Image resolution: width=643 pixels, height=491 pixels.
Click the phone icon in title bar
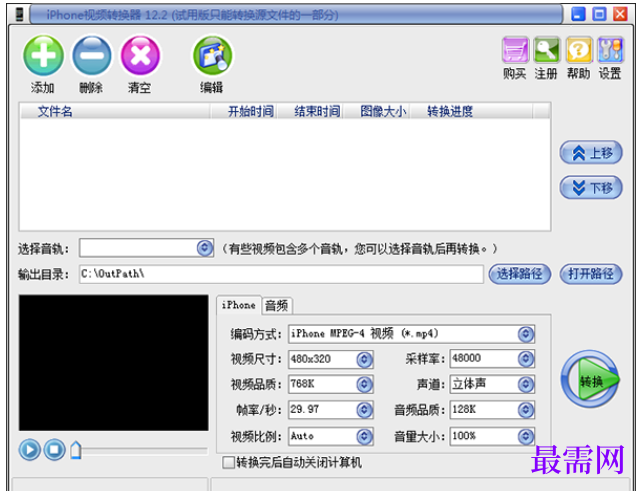19,15
